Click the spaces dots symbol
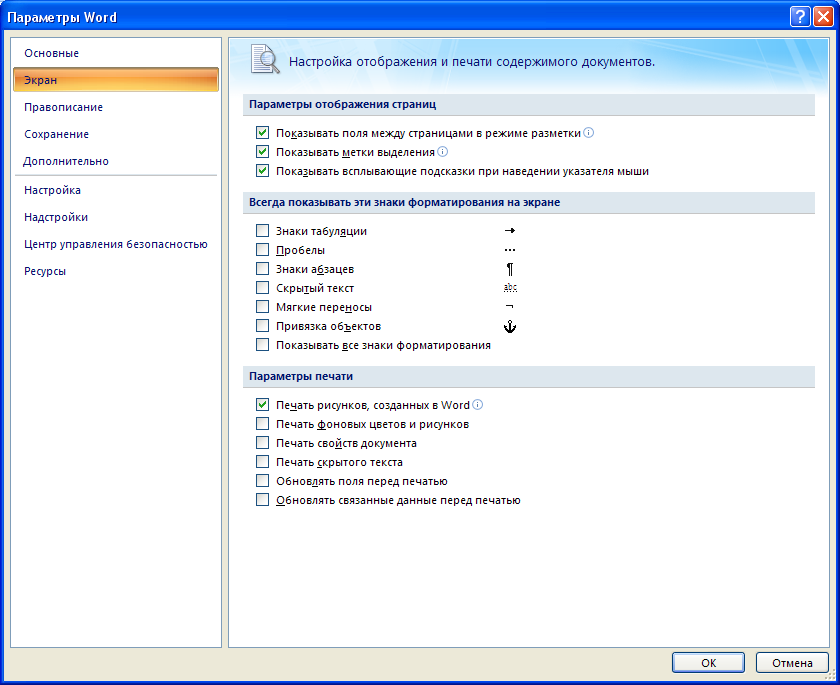This screenshot has width=840, height=685. tap(509, 250)
